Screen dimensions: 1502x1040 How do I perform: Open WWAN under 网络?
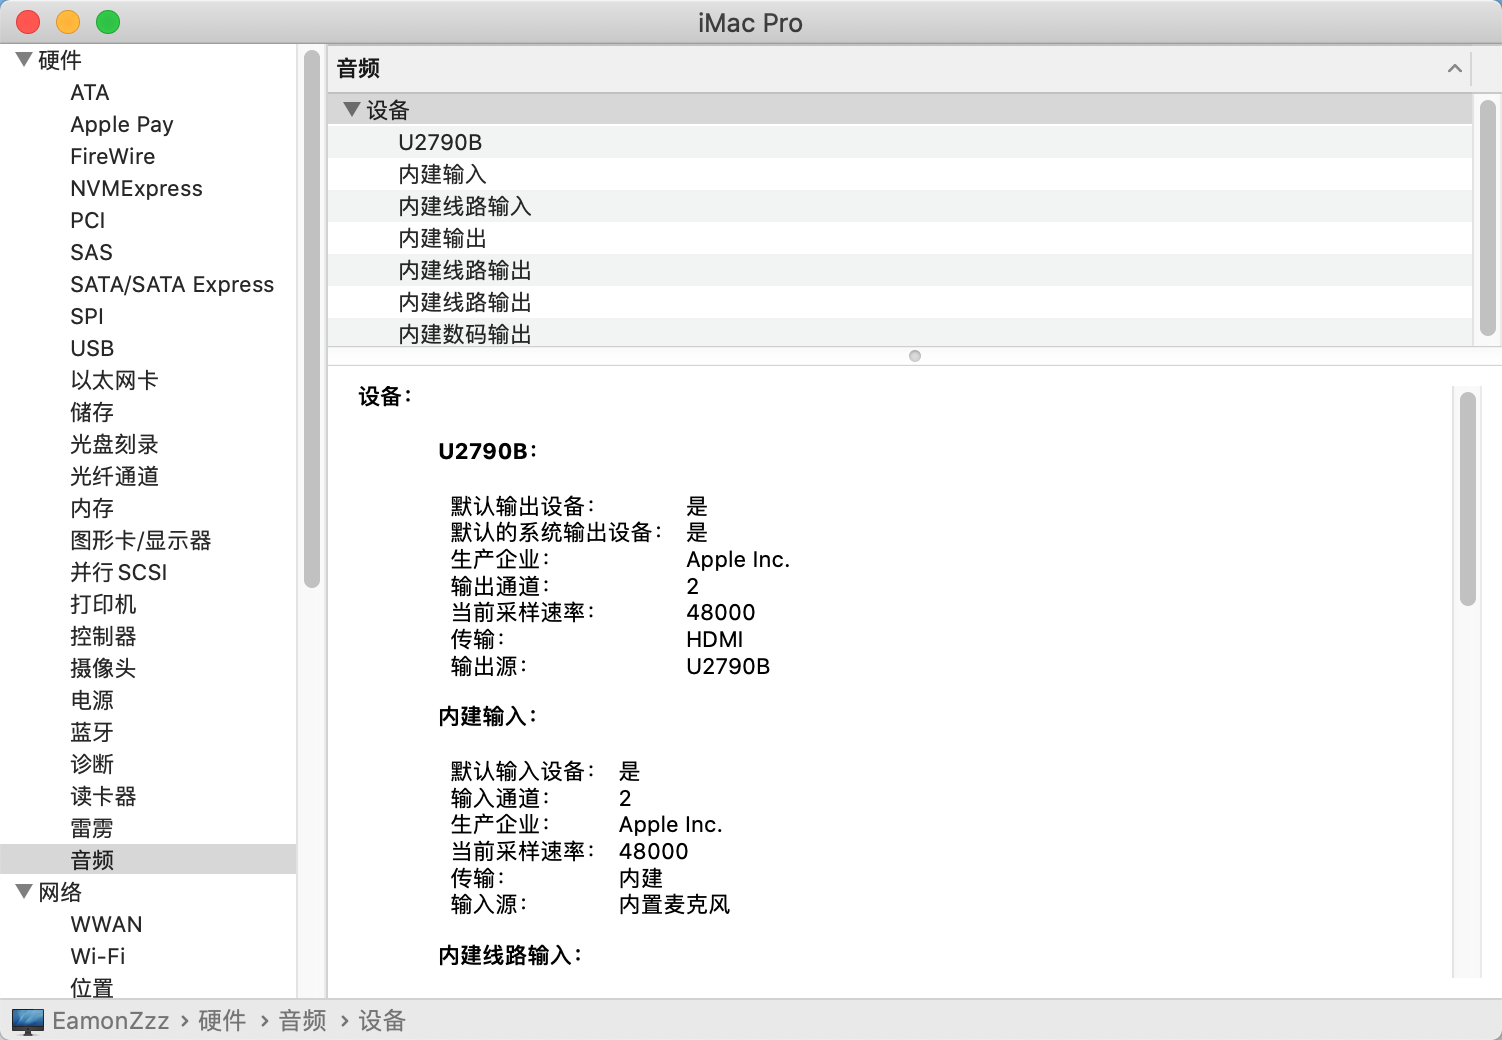pyautogui.click(x=106, y=924)
